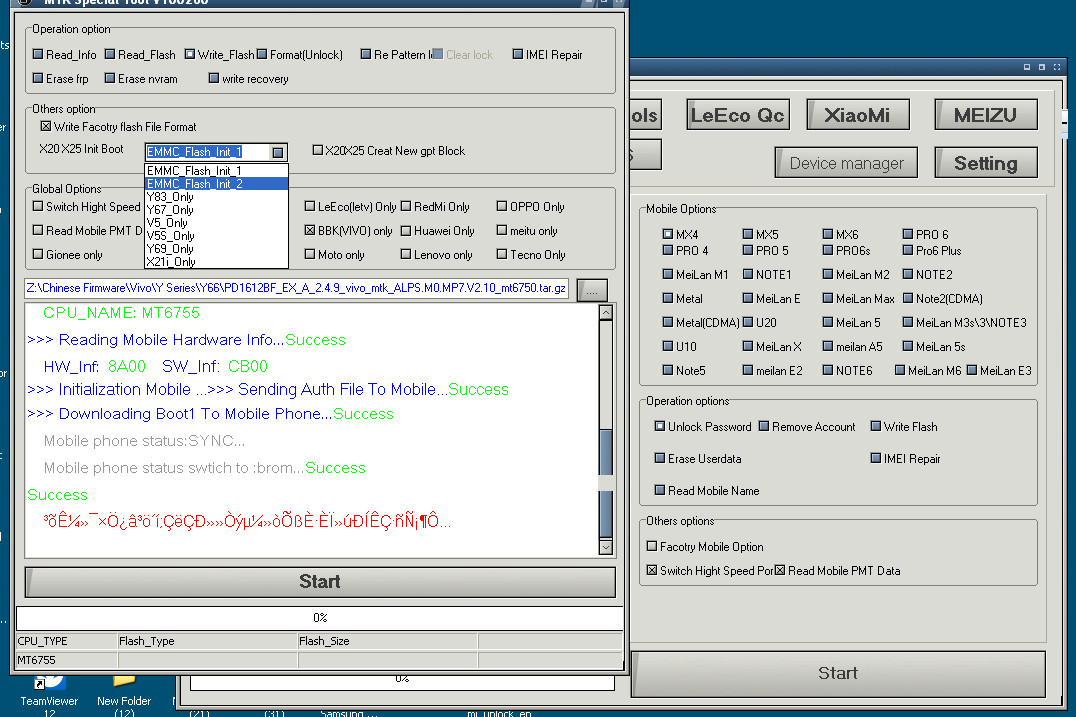1076x717 pixels.
Task: Choose Y67_Only in dropdown list
Action: point(215,209)
